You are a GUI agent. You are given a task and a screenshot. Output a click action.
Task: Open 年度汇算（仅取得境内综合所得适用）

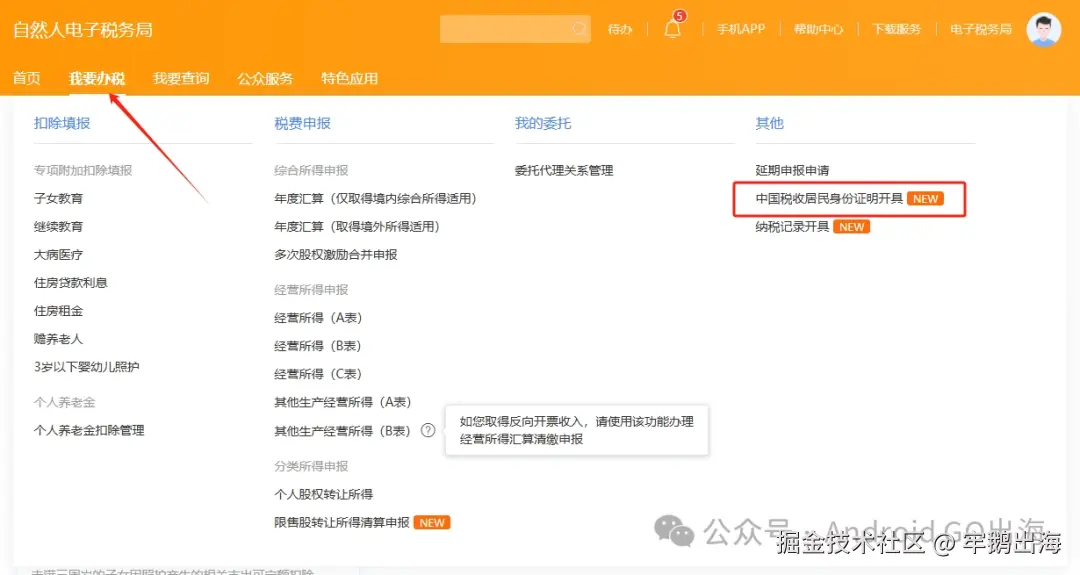(x=375, y=198)
